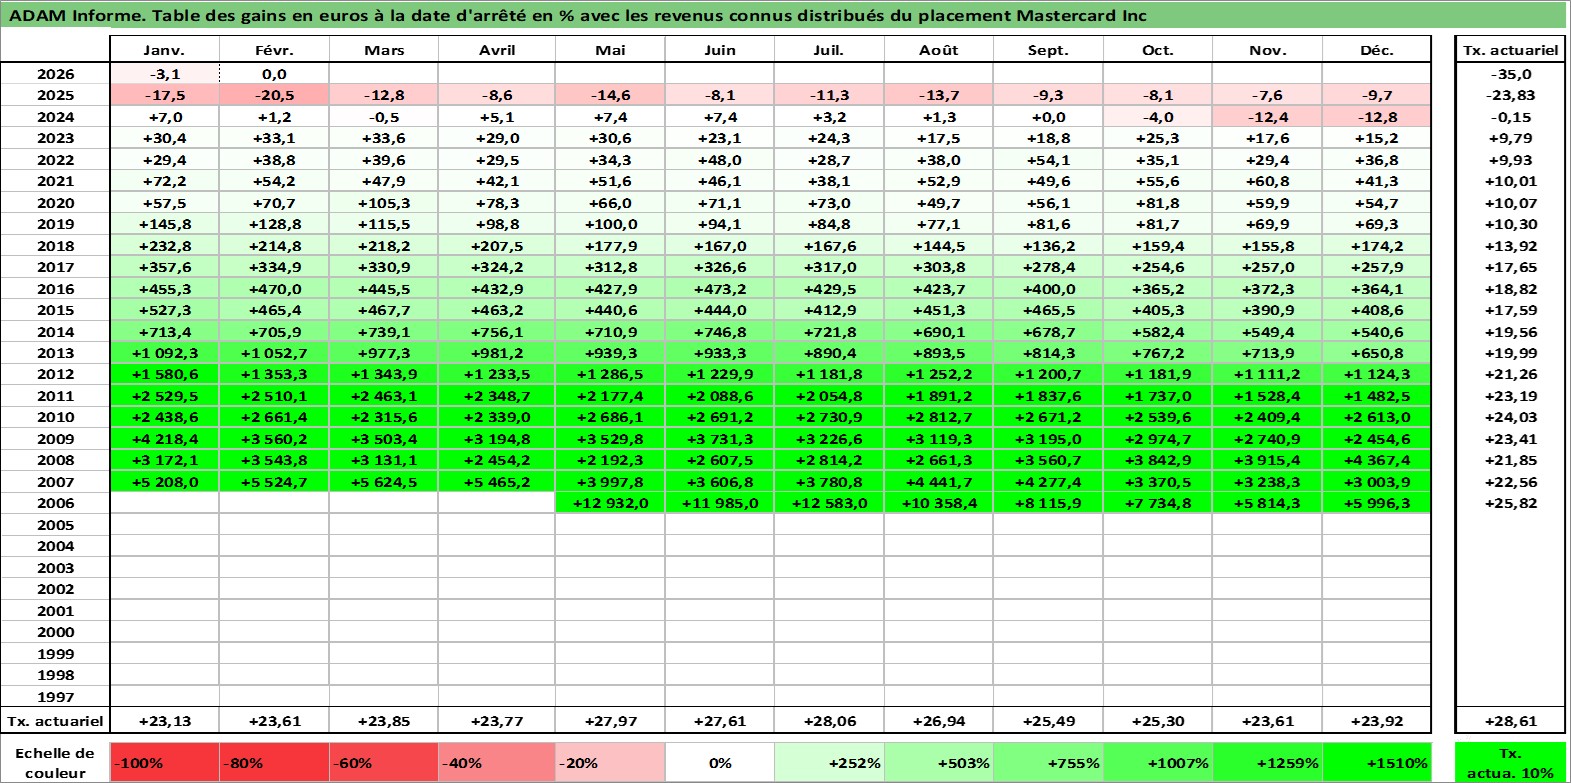Click the 2025 row label

pos(55,95)
